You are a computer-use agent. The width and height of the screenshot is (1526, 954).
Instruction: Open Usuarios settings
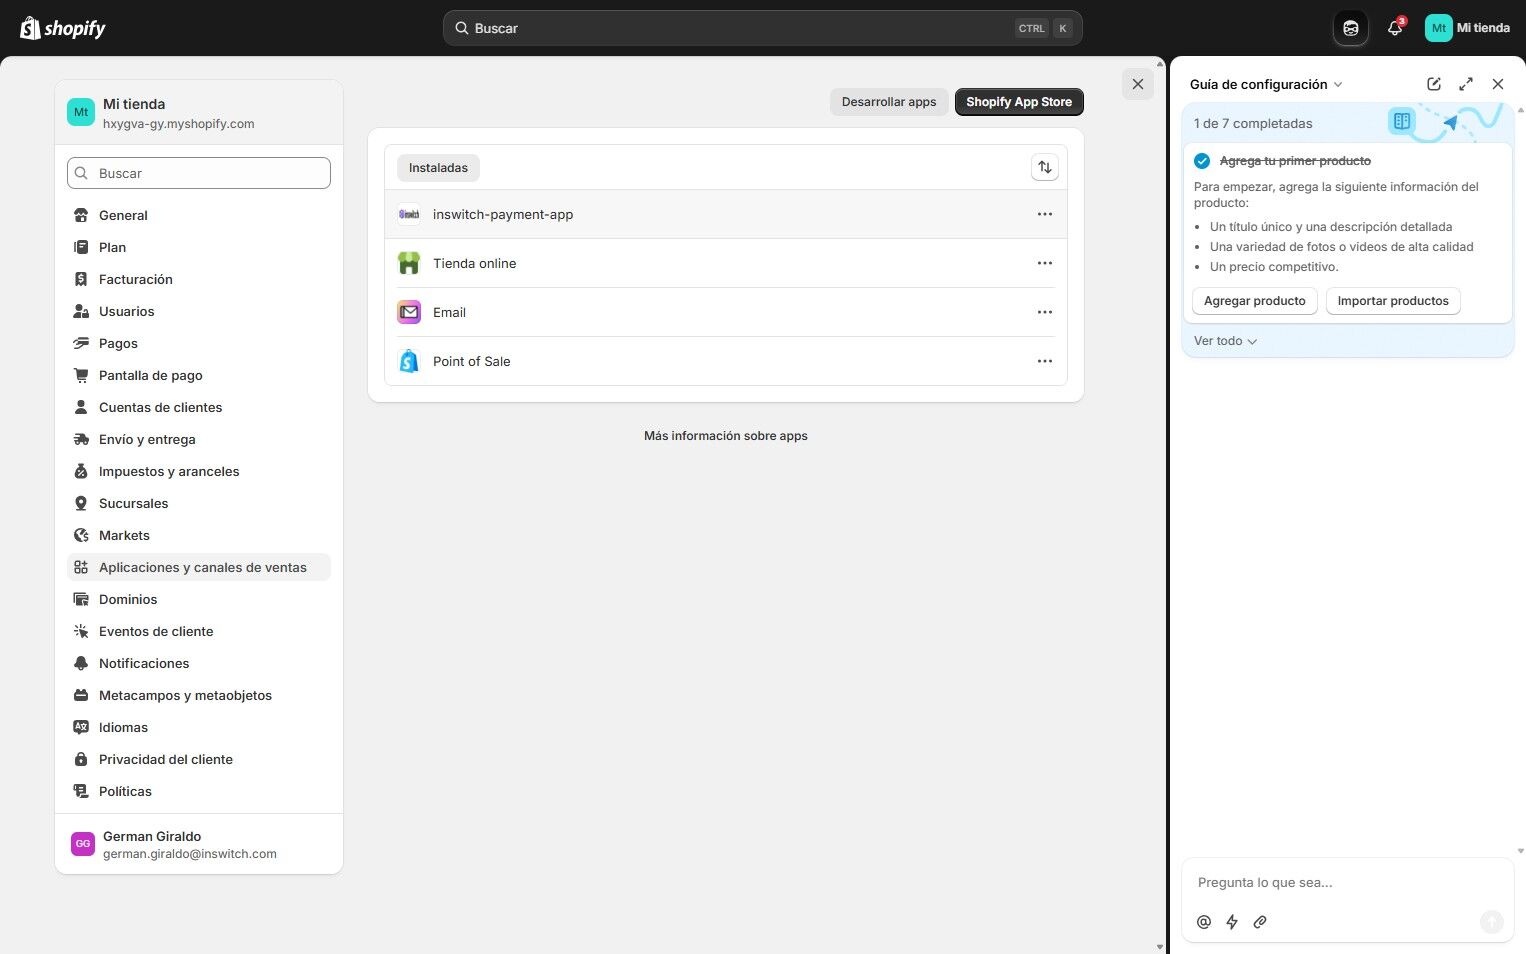coord(199,311)
